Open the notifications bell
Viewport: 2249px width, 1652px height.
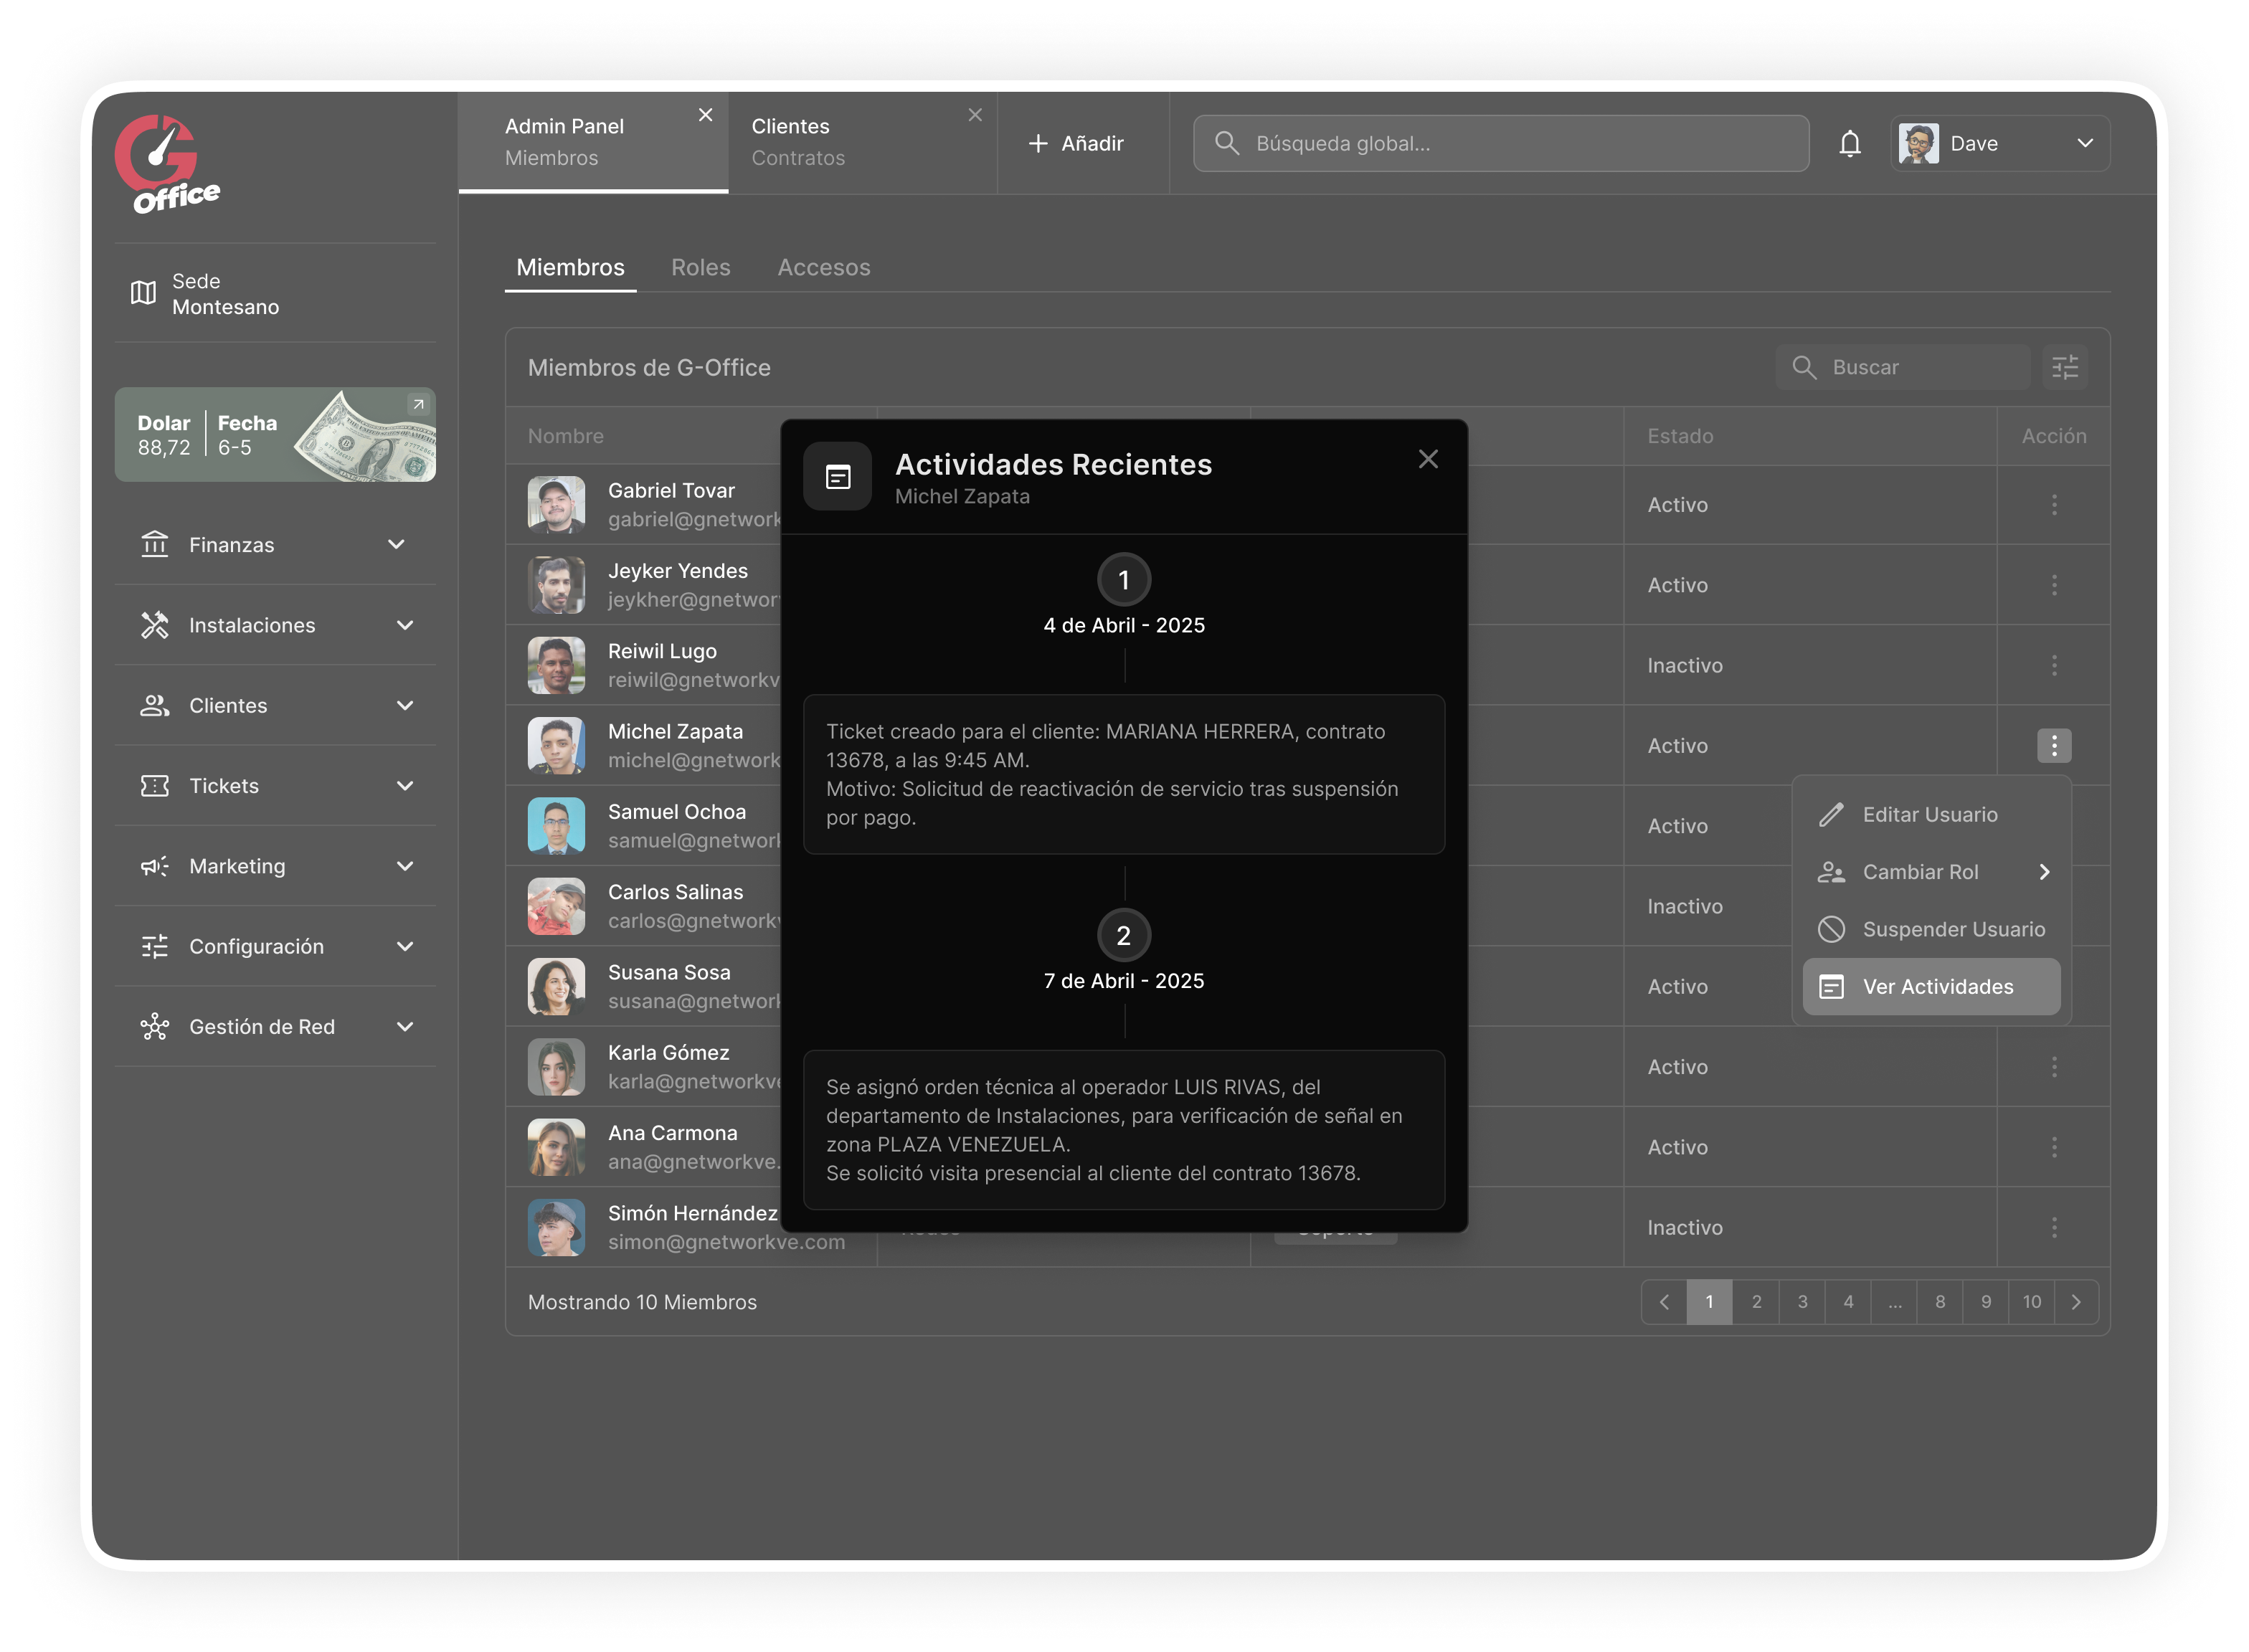pos(1849,143)
